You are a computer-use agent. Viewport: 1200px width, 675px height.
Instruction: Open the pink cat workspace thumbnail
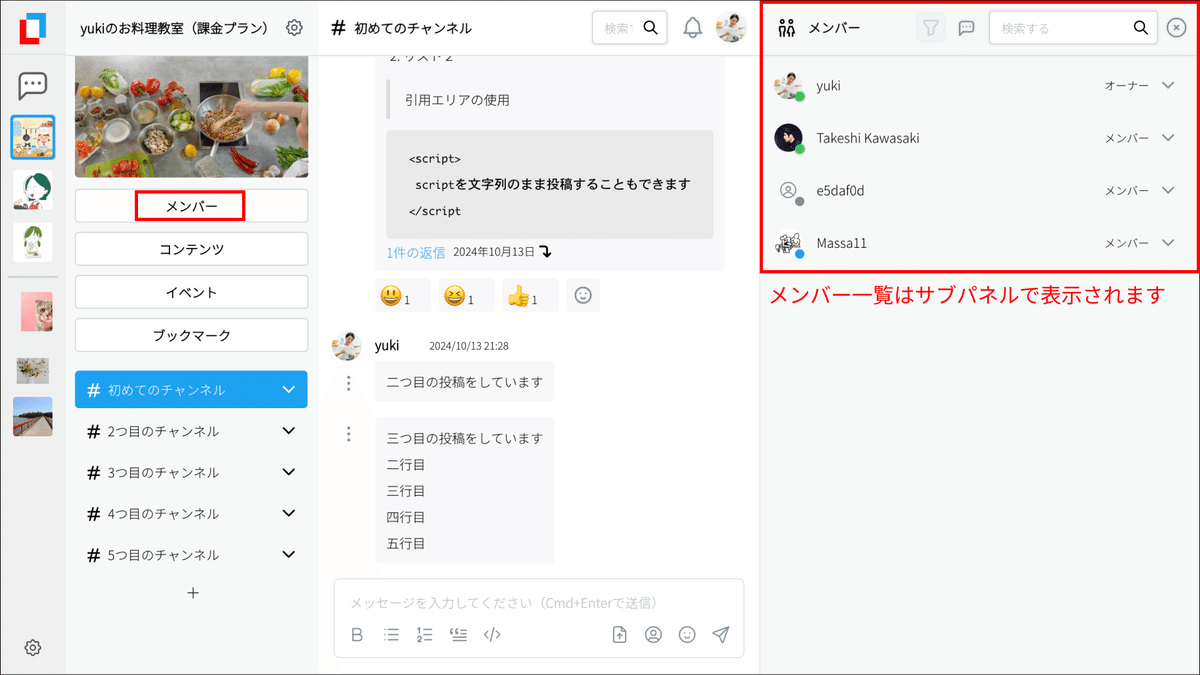point(37,312)
